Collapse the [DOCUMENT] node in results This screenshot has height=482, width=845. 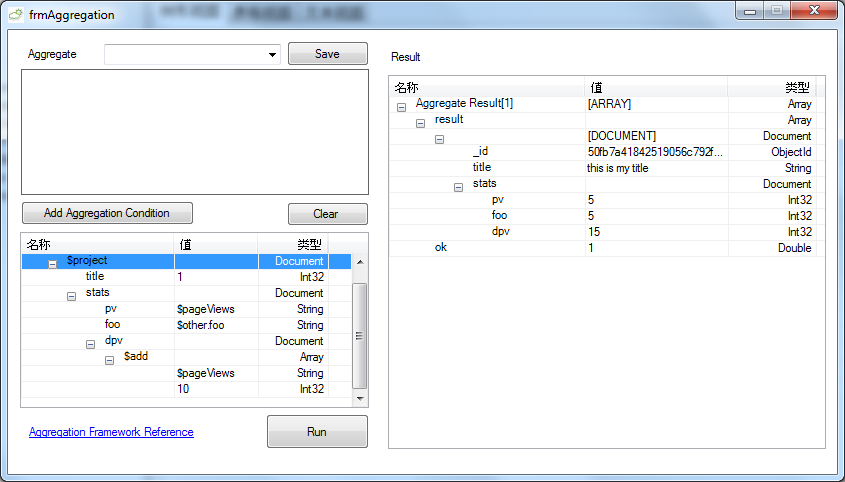click(x=439, y=140)
